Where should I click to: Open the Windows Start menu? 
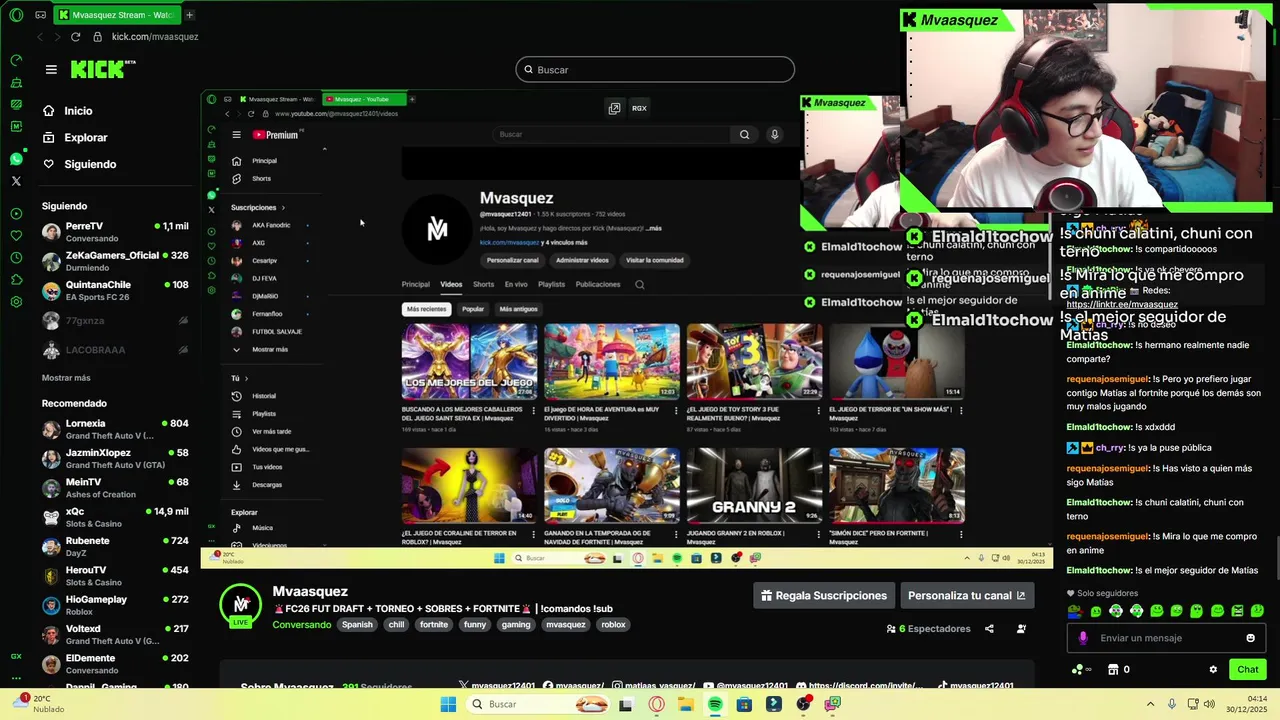[x=448, y=704]
